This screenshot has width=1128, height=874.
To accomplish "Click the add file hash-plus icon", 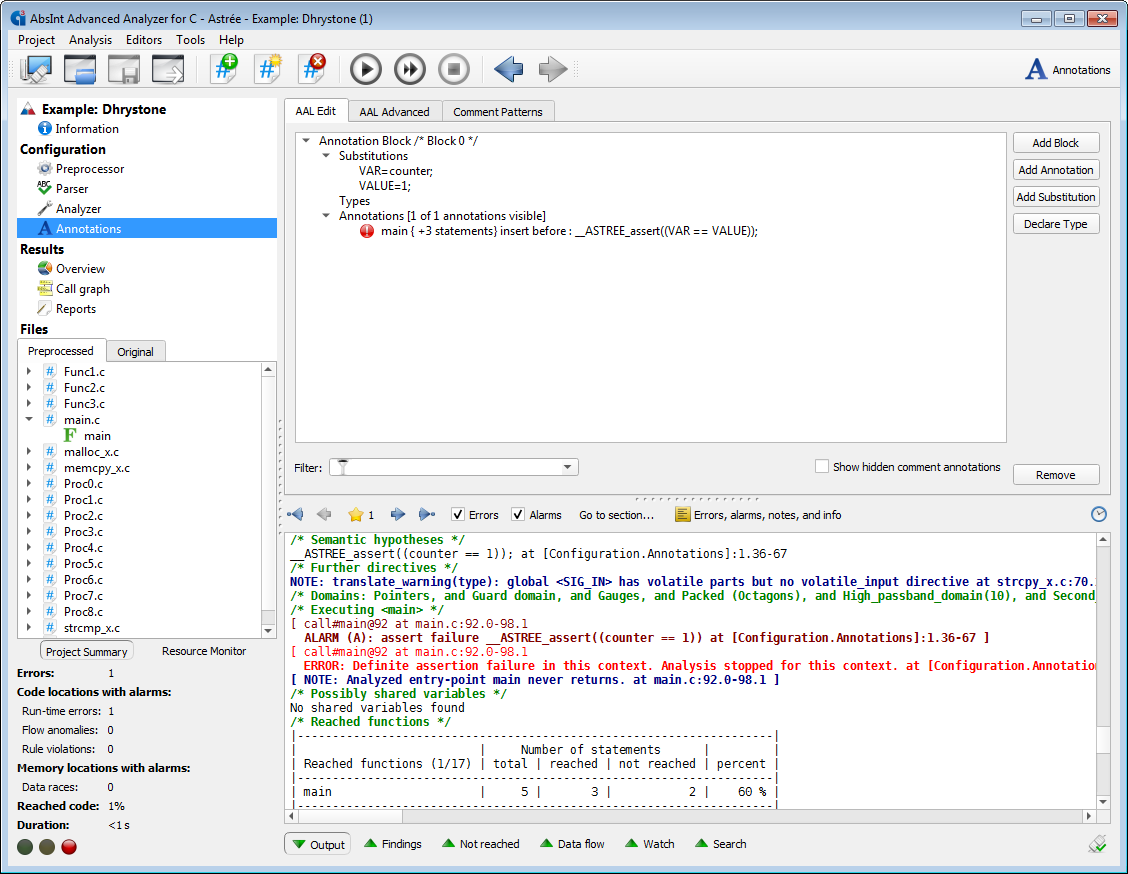I will click(x=225, y=70).
